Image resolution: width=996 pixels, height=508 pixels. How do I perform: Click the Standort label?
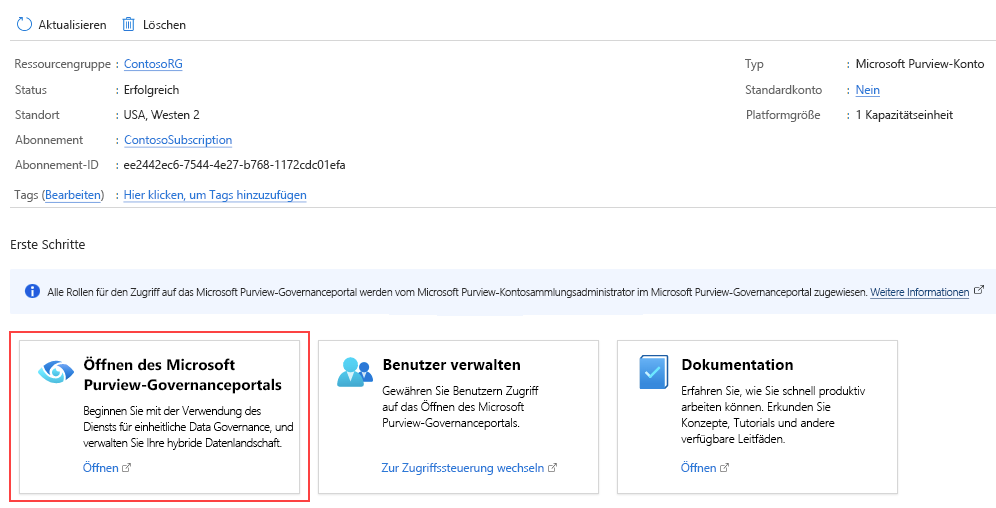click(x=37, y=115)
